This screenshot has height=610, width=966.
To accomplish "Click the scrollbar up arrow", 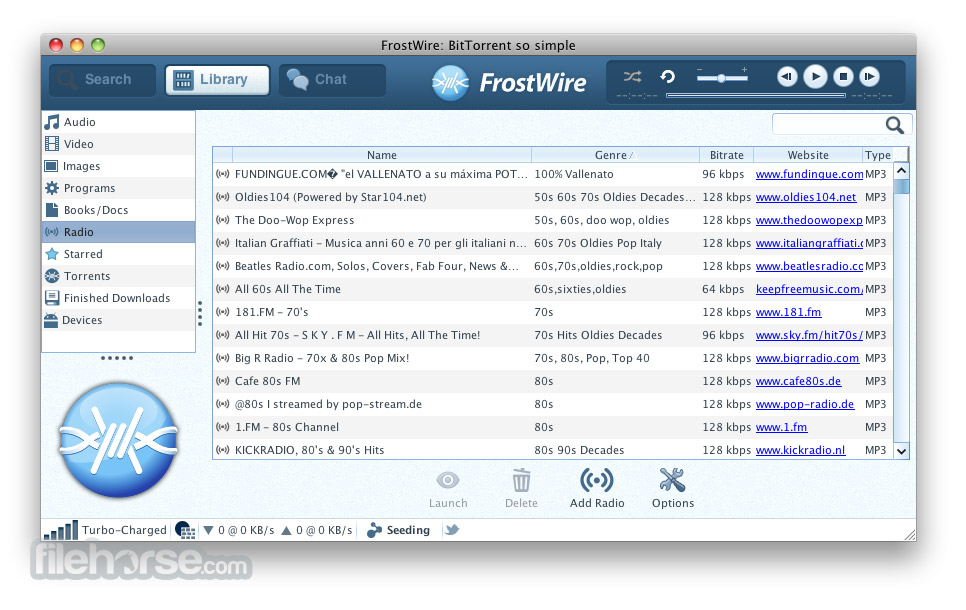I will click(901, 171).
